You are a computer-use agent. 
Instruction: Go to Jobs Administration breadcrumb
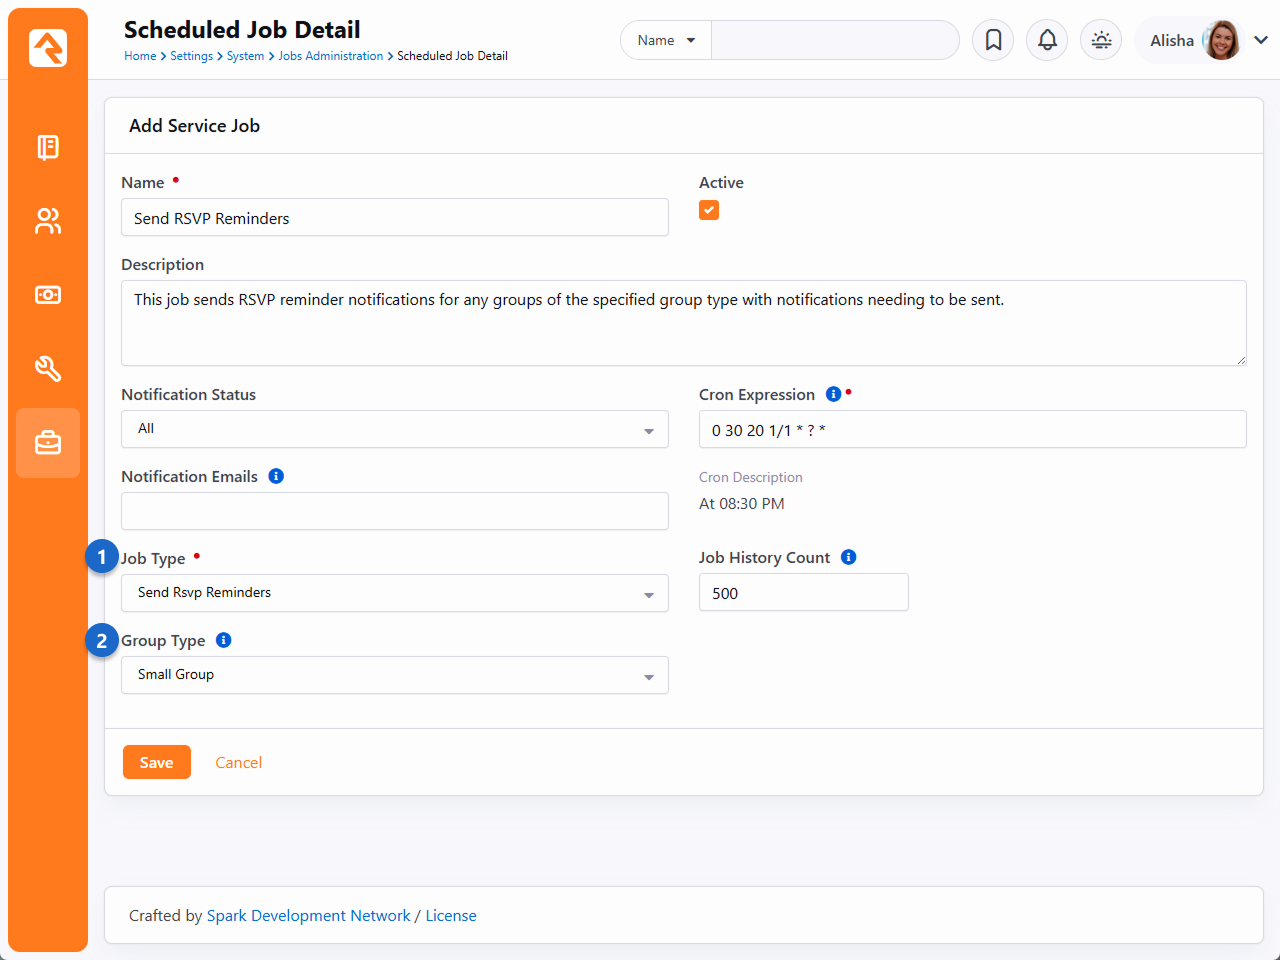(x=330, y=56)
